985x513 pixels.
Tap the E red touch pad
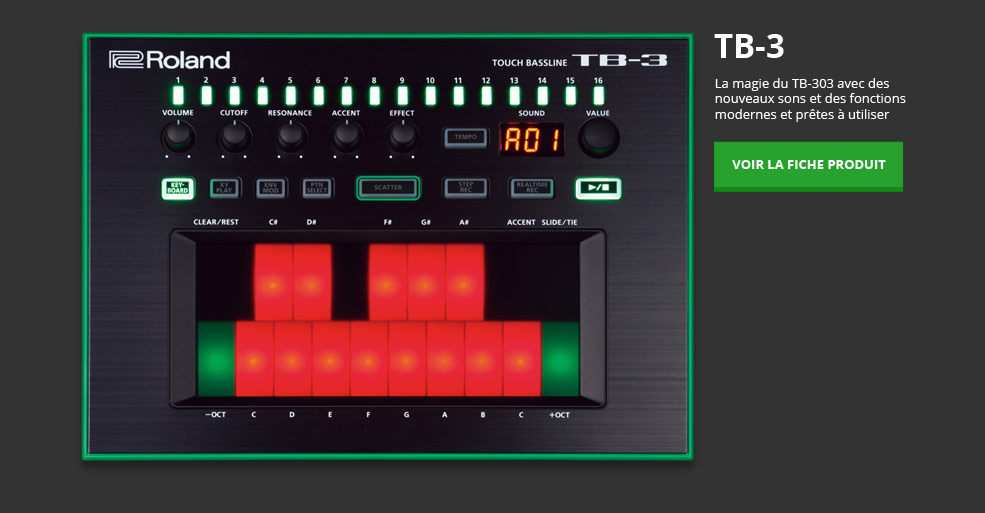pos(331,359)
